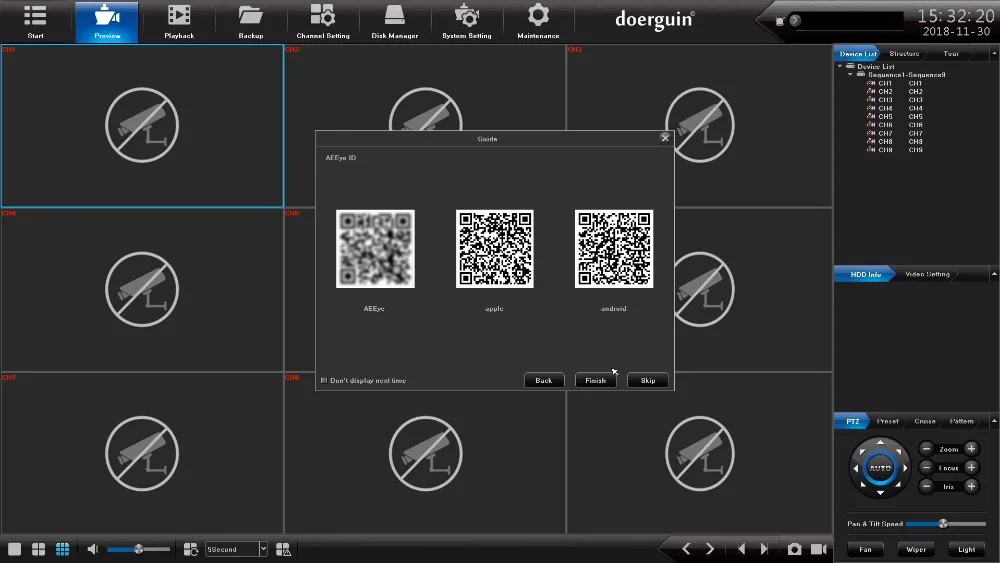Switch to nine-view grid layout
This screenshot has height=563, width=1000.
click(x=62, y=549)
